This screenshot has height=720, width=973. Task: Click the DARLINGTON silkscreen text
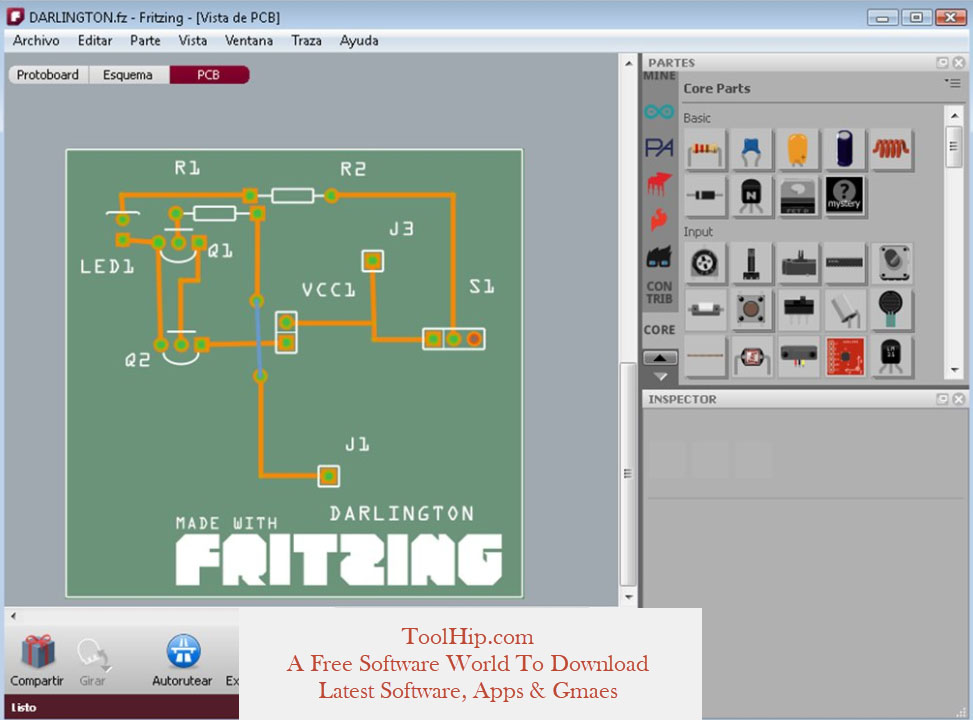tap(401, 513)
